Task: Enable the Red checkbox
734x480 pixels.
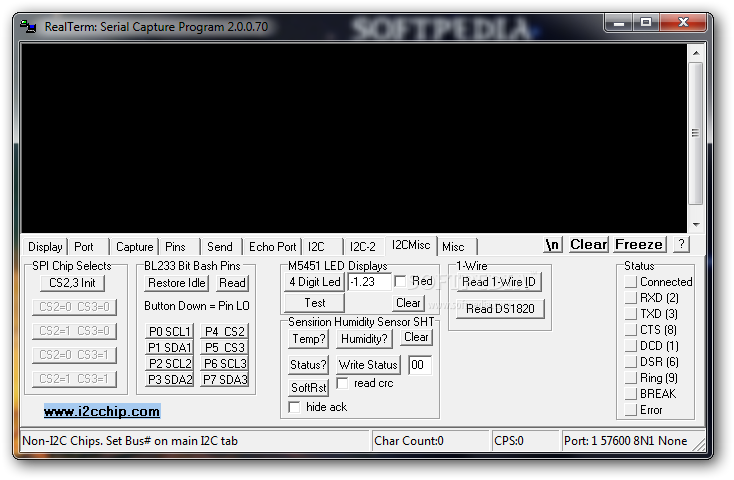Action: click(400, 281)
